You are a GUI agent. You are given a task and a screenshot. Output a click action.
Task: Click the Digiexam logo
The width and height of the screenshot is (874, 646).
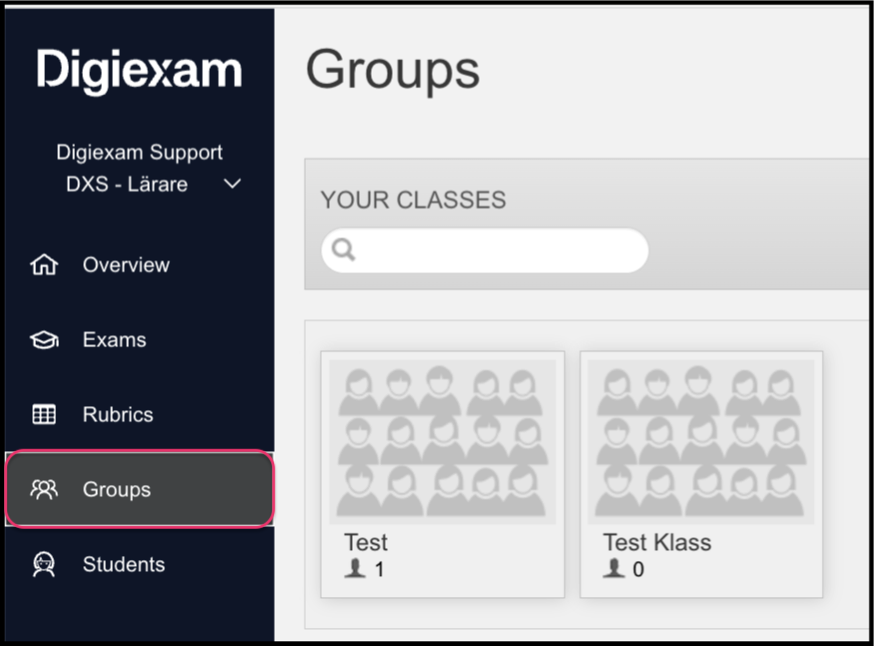tap(139, 71)
